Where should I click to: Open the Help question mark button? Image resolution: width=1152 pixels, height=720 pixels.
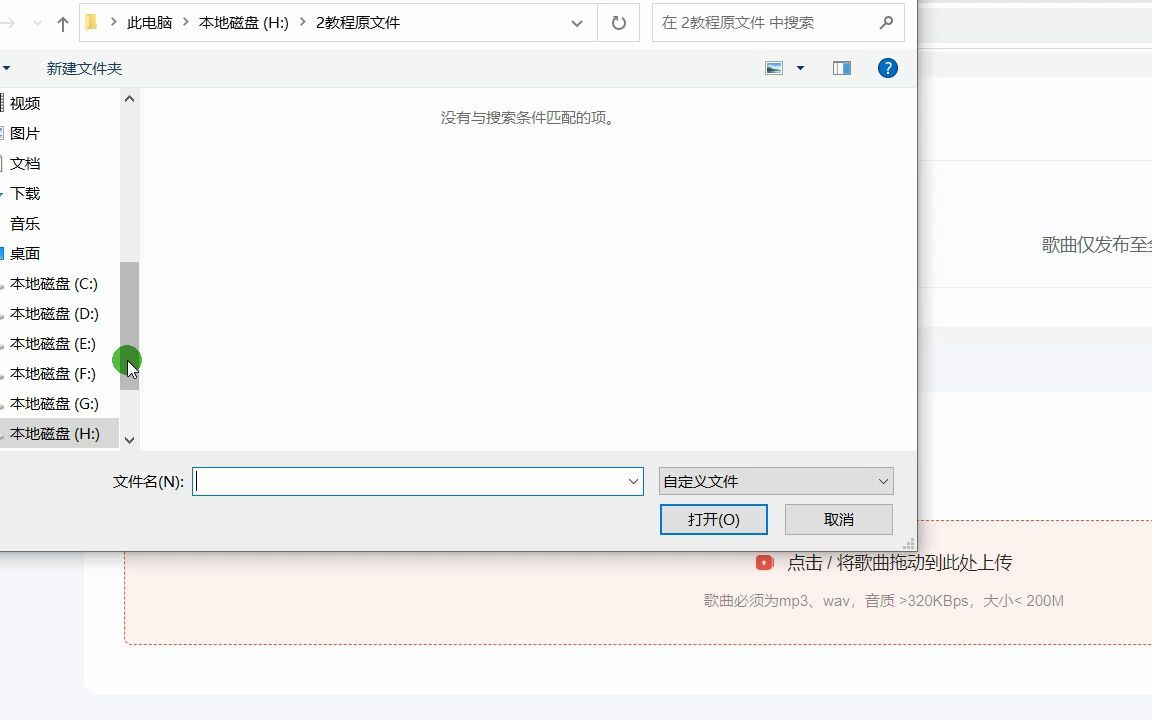coord(888,68)
